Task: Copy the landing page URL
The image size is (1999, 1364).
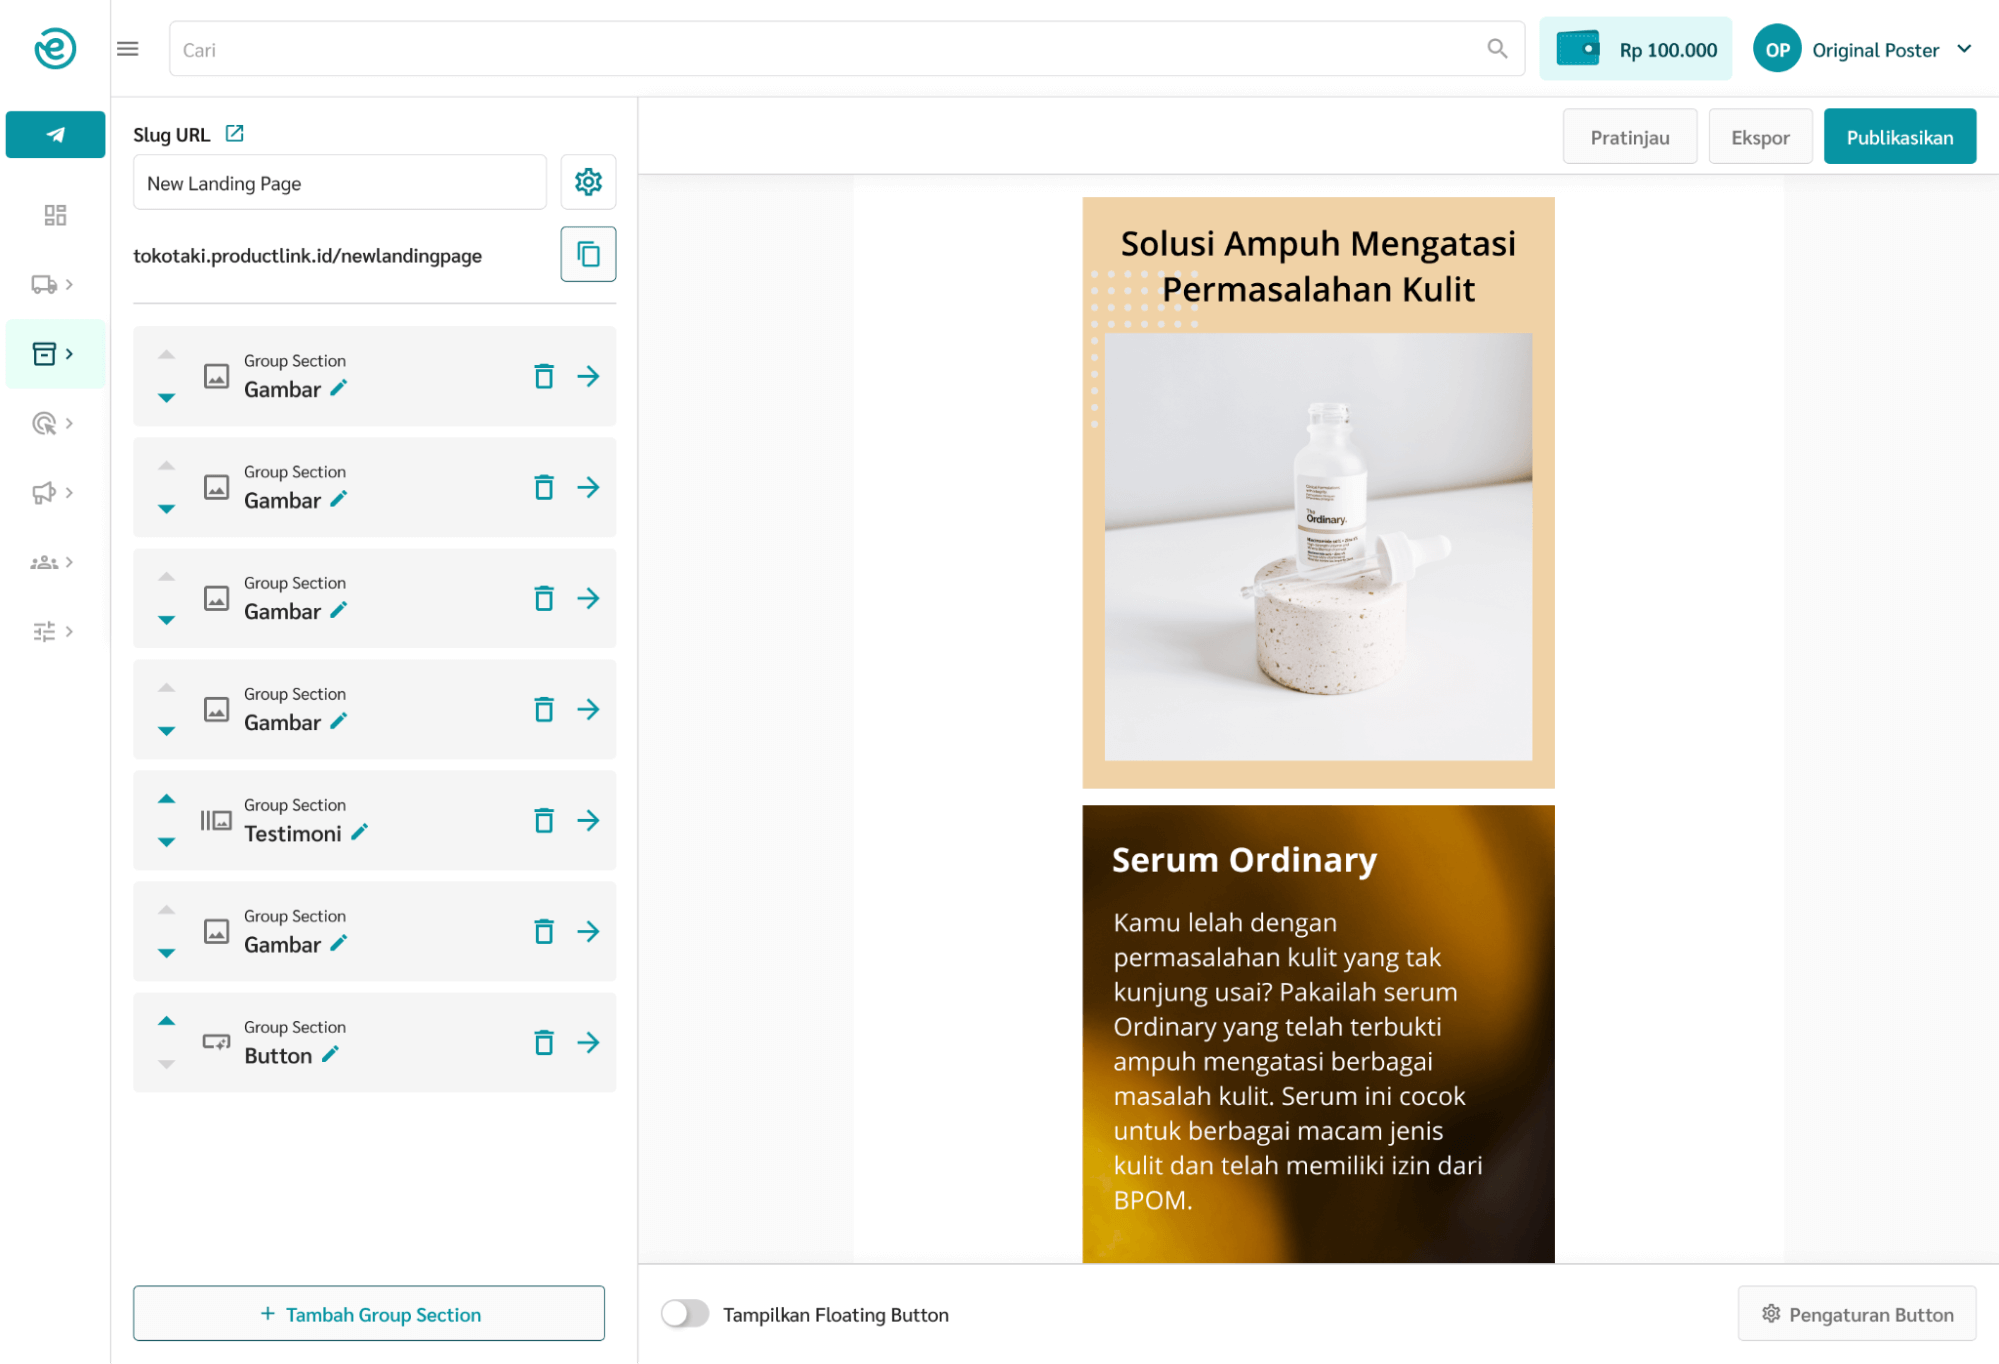Action: tap(588, 254)
